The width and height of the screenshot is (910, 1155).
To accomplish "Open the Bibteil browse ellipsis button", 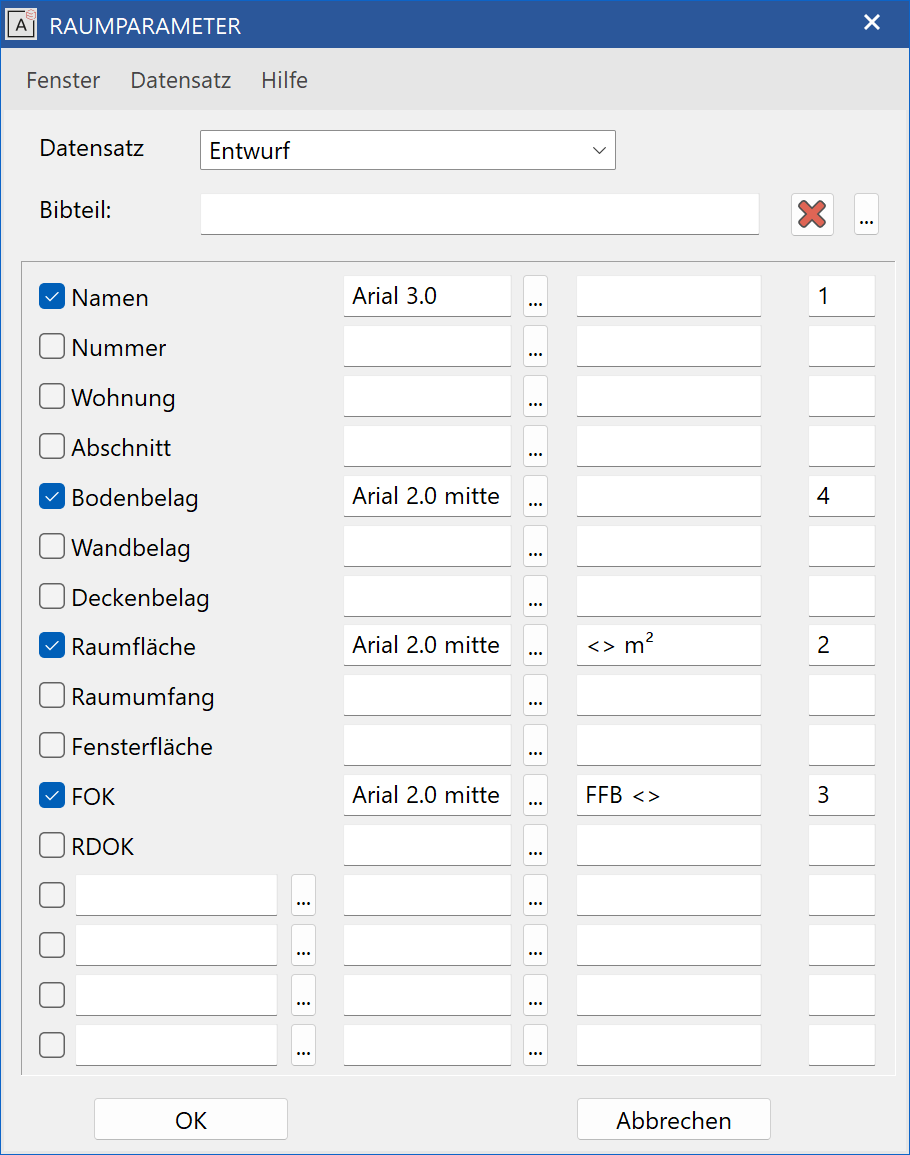I will tap(867, 214).
